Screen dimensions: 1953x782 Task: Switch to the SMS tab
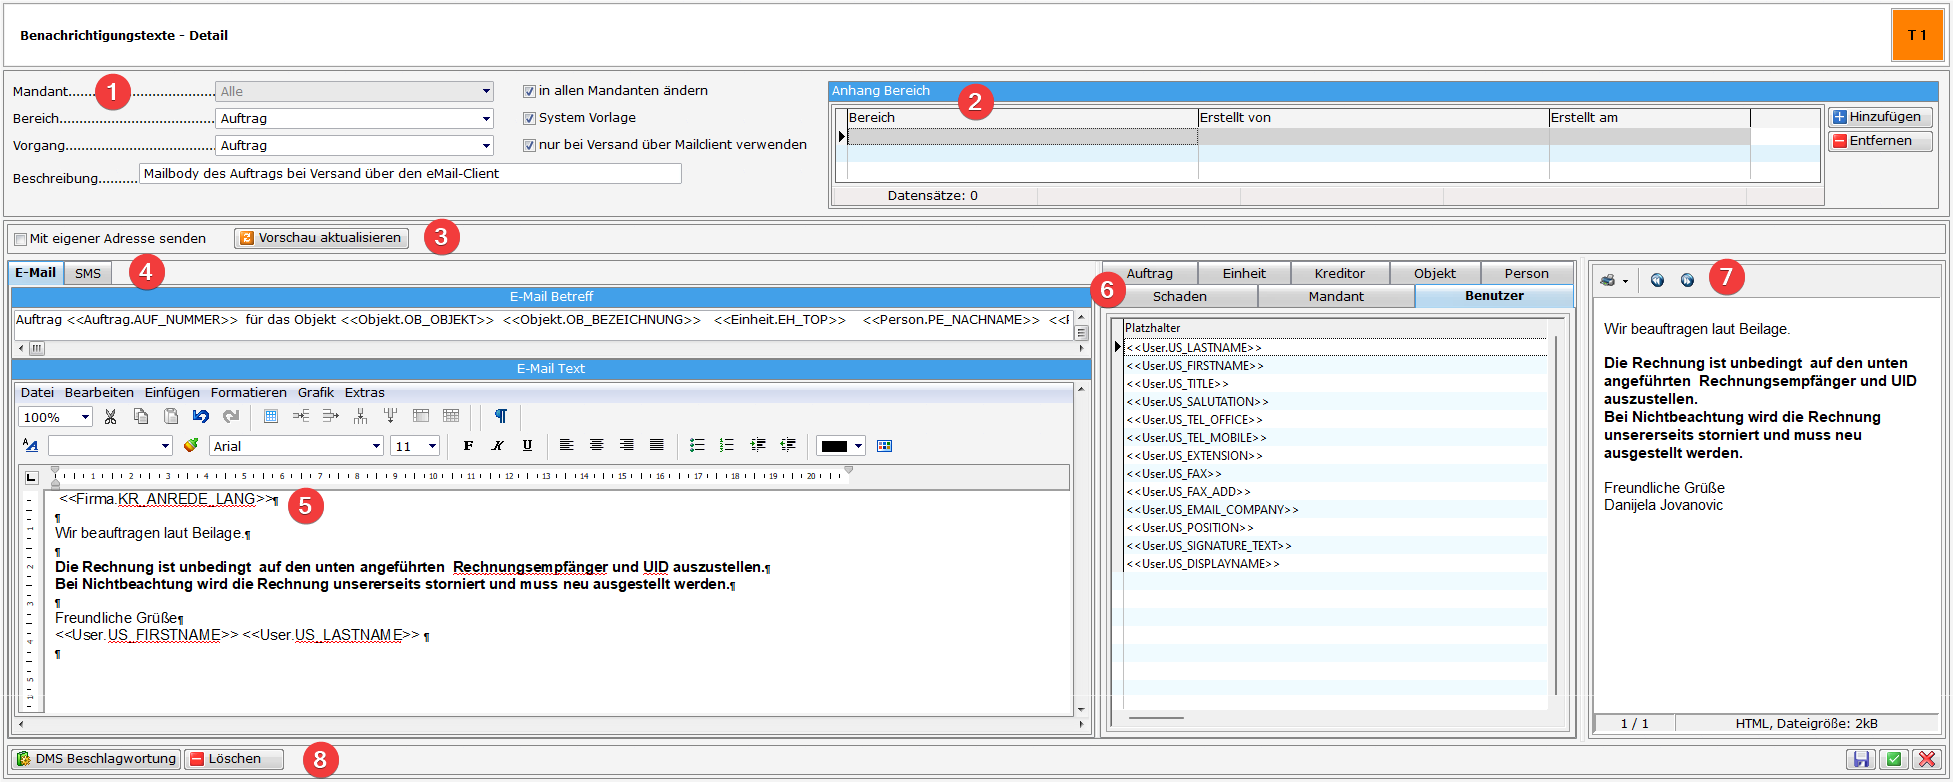coord(88,274)
